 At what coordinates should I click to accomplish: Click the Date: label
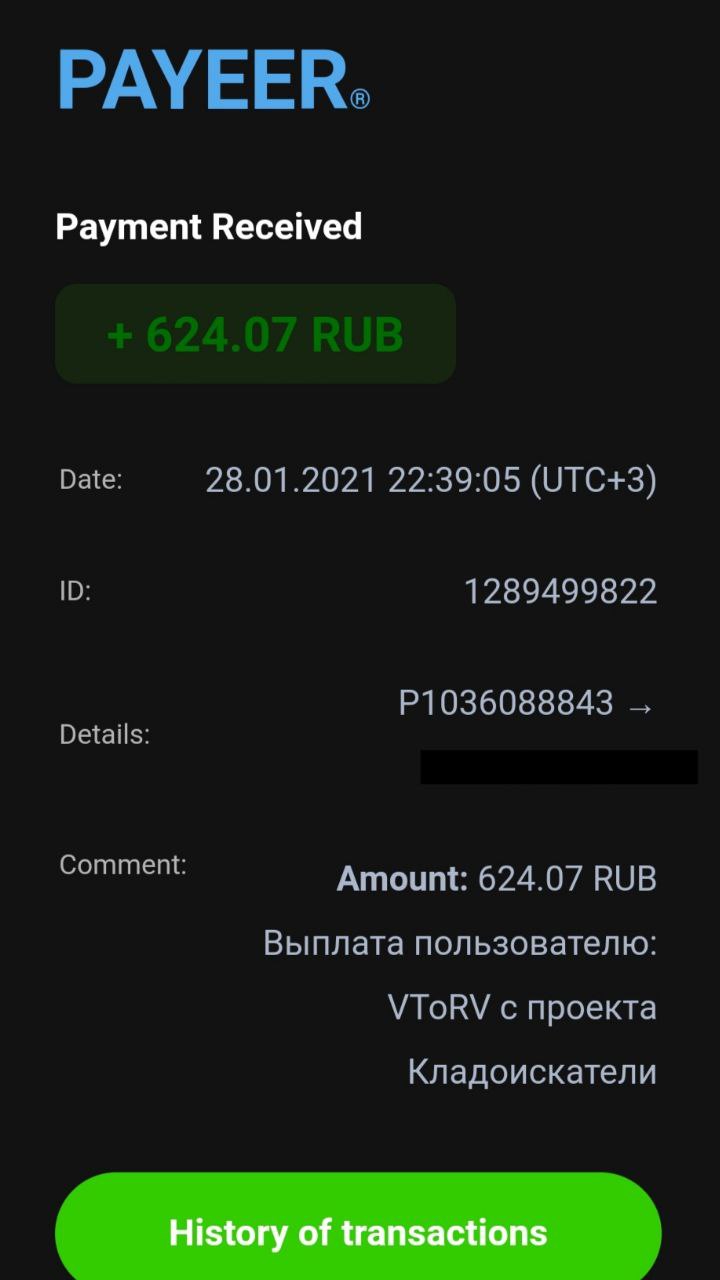[x=91, y=479]
